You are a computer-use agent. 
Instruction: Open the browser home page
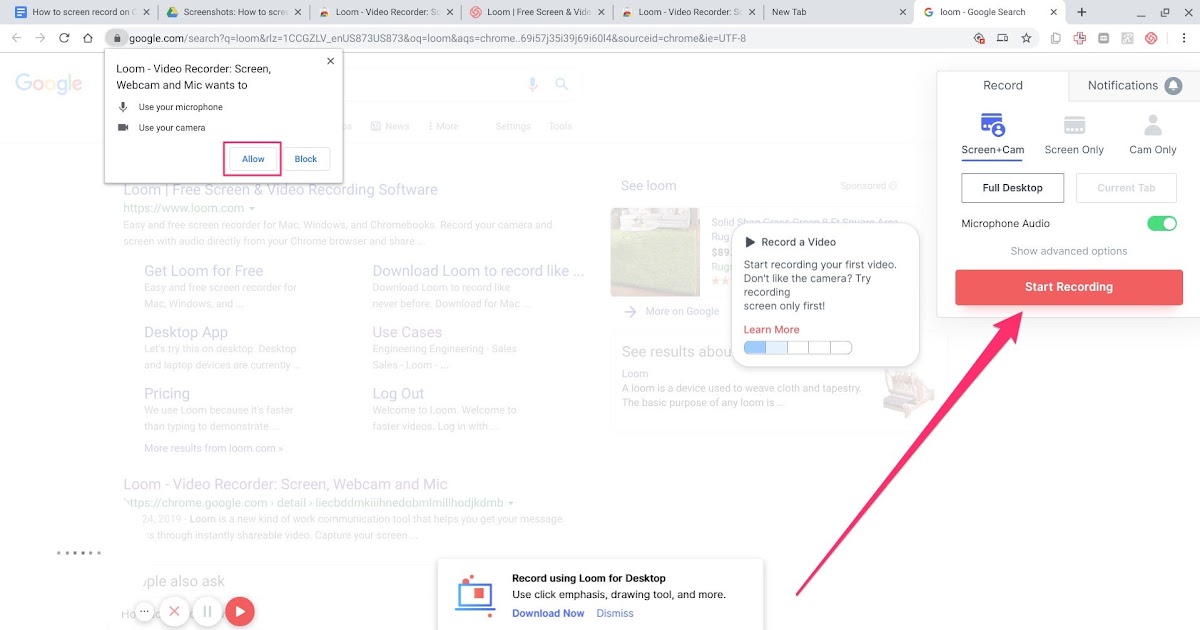click(88, 38)
